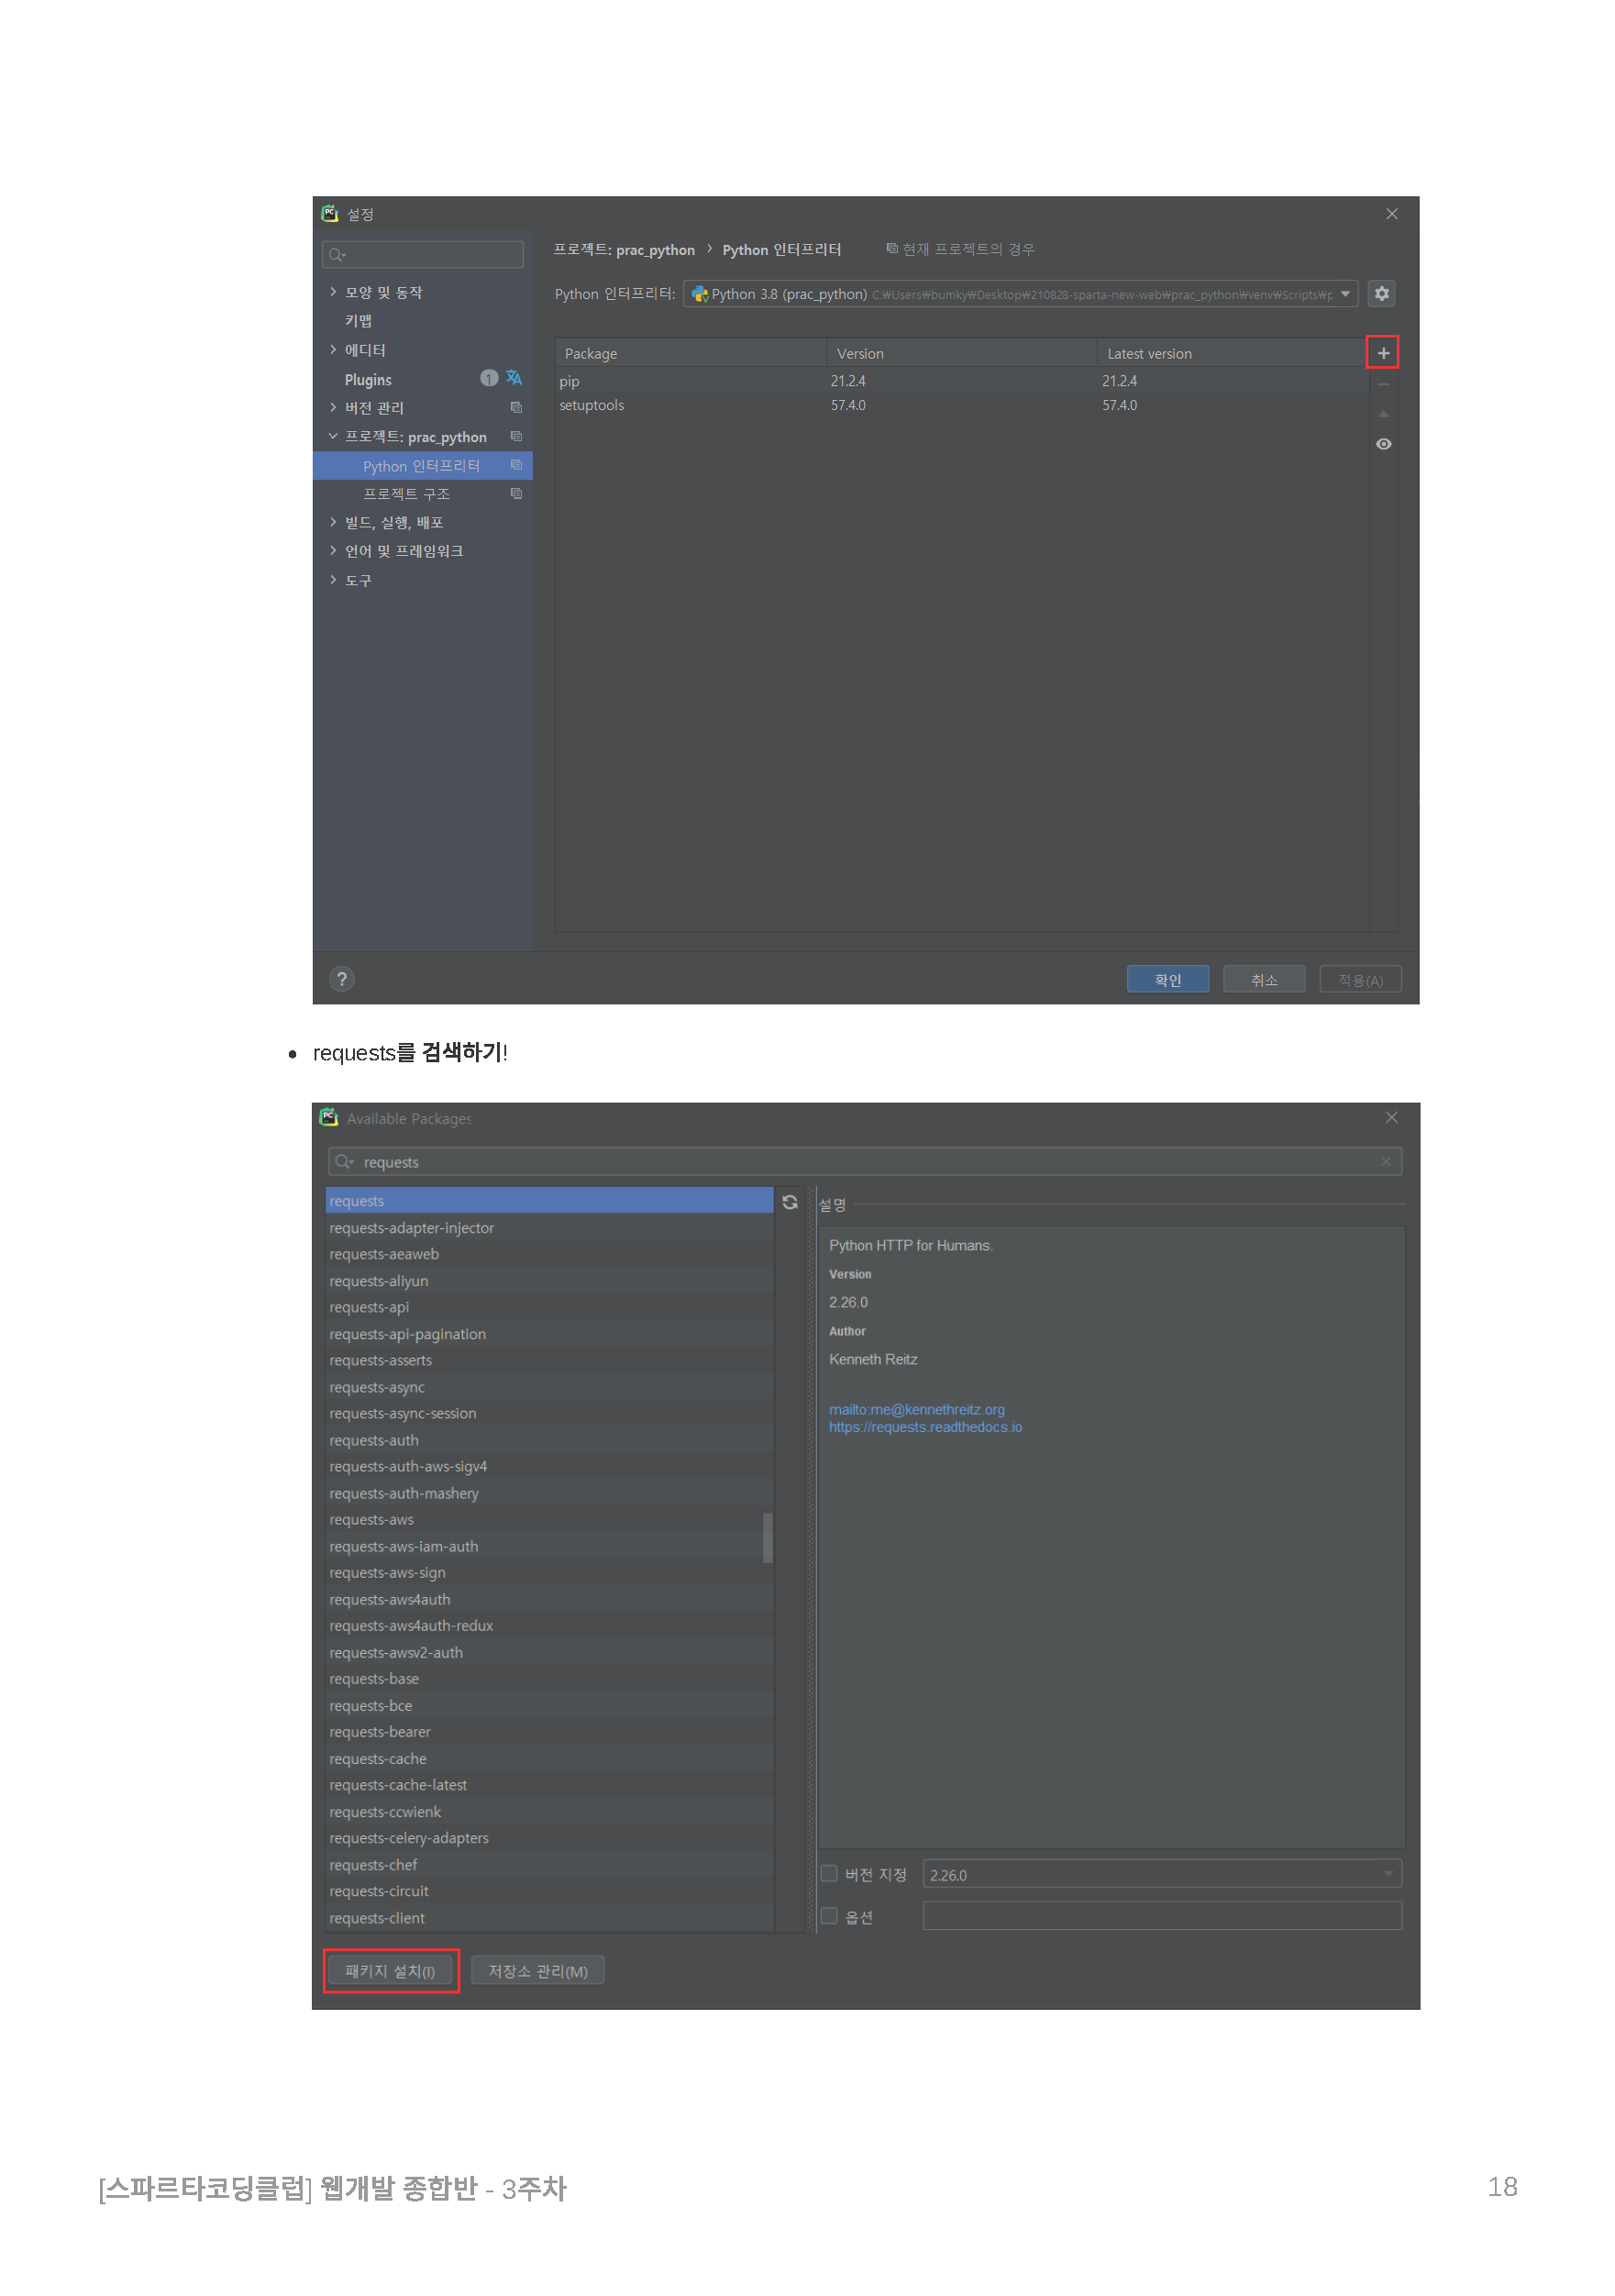The height and width of the screenshot is (2296, 1615).
Task: Click the 옵션 text input field
Action: point(1162,1915)
